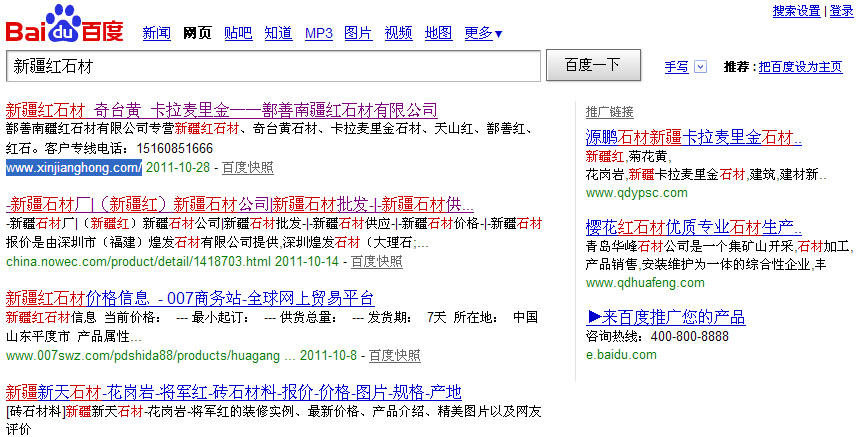Open 百度快照 for the china.nowec.com result
The height and width of the screenshot is (437, 858).
377,261
